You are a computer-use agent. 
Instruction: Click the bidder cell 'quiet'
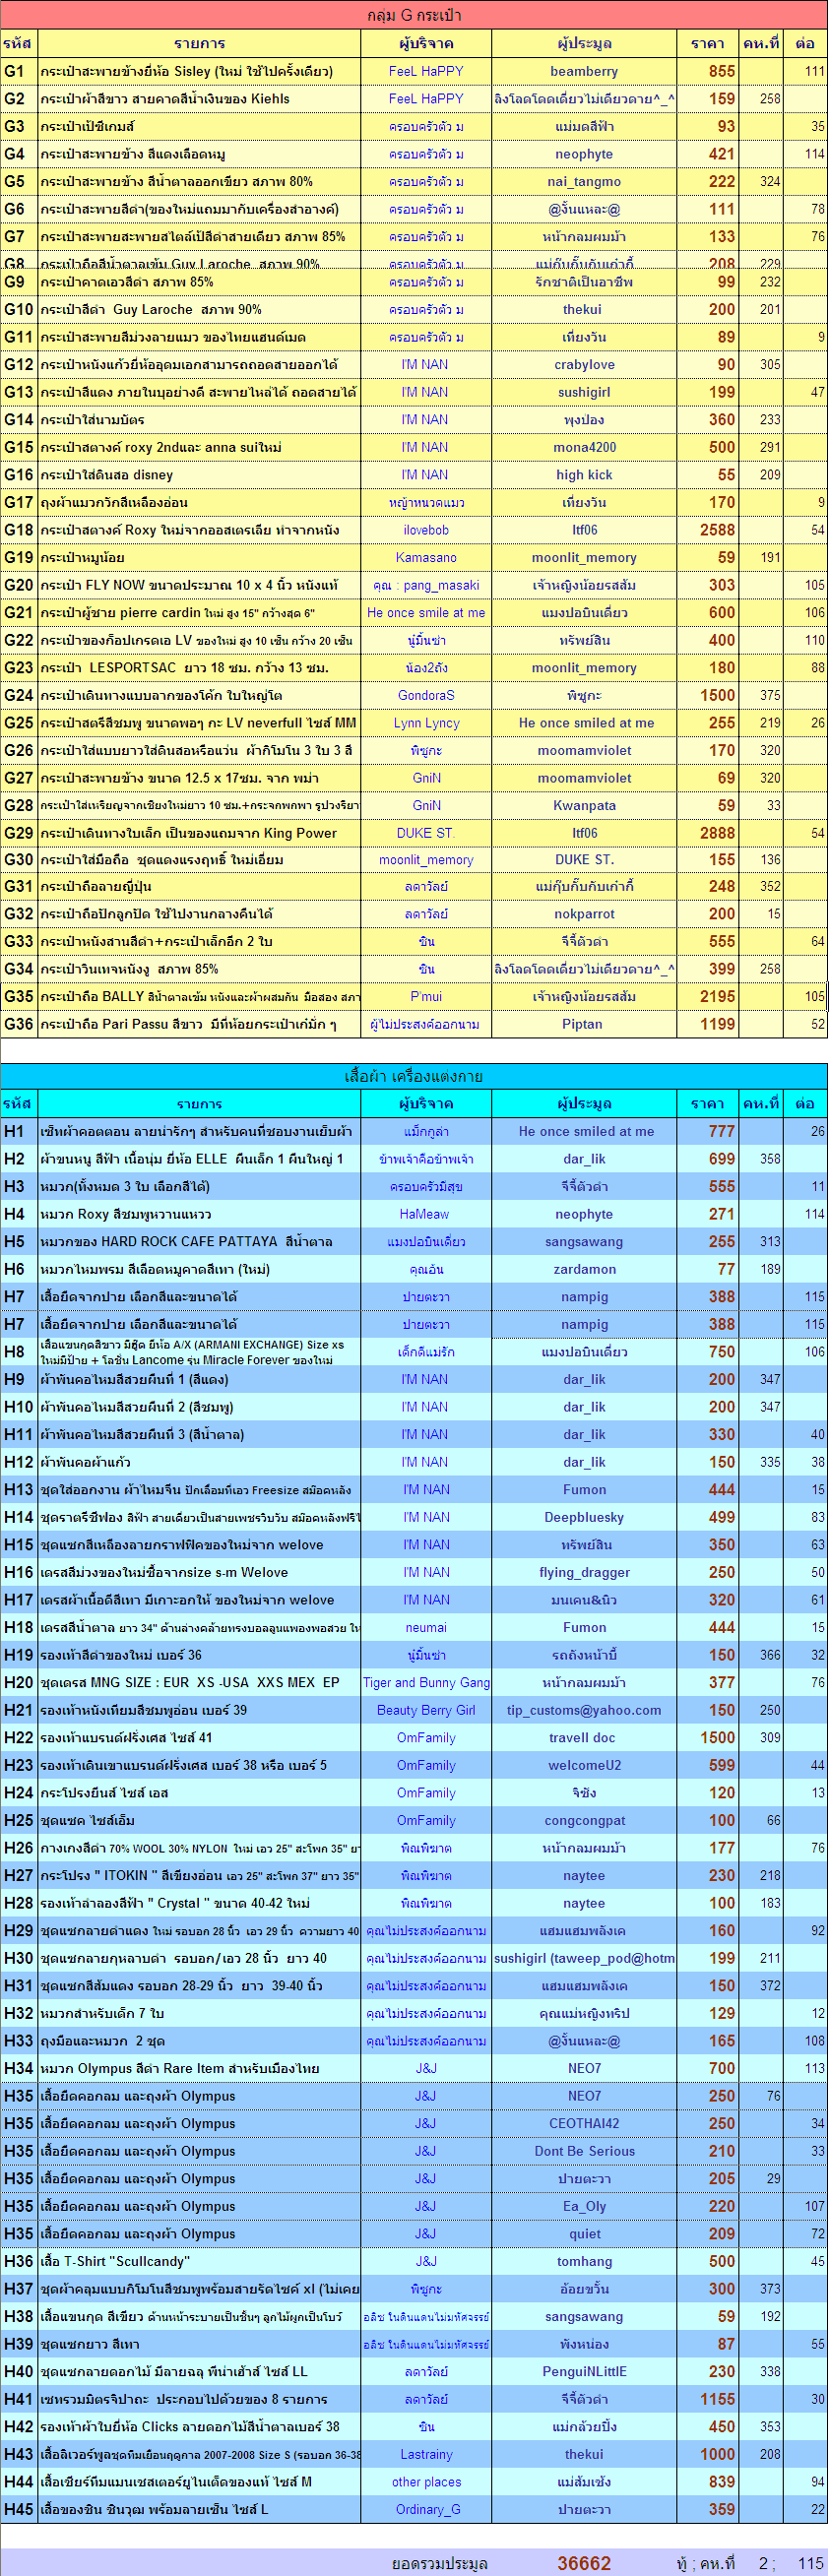point(584,2234)
